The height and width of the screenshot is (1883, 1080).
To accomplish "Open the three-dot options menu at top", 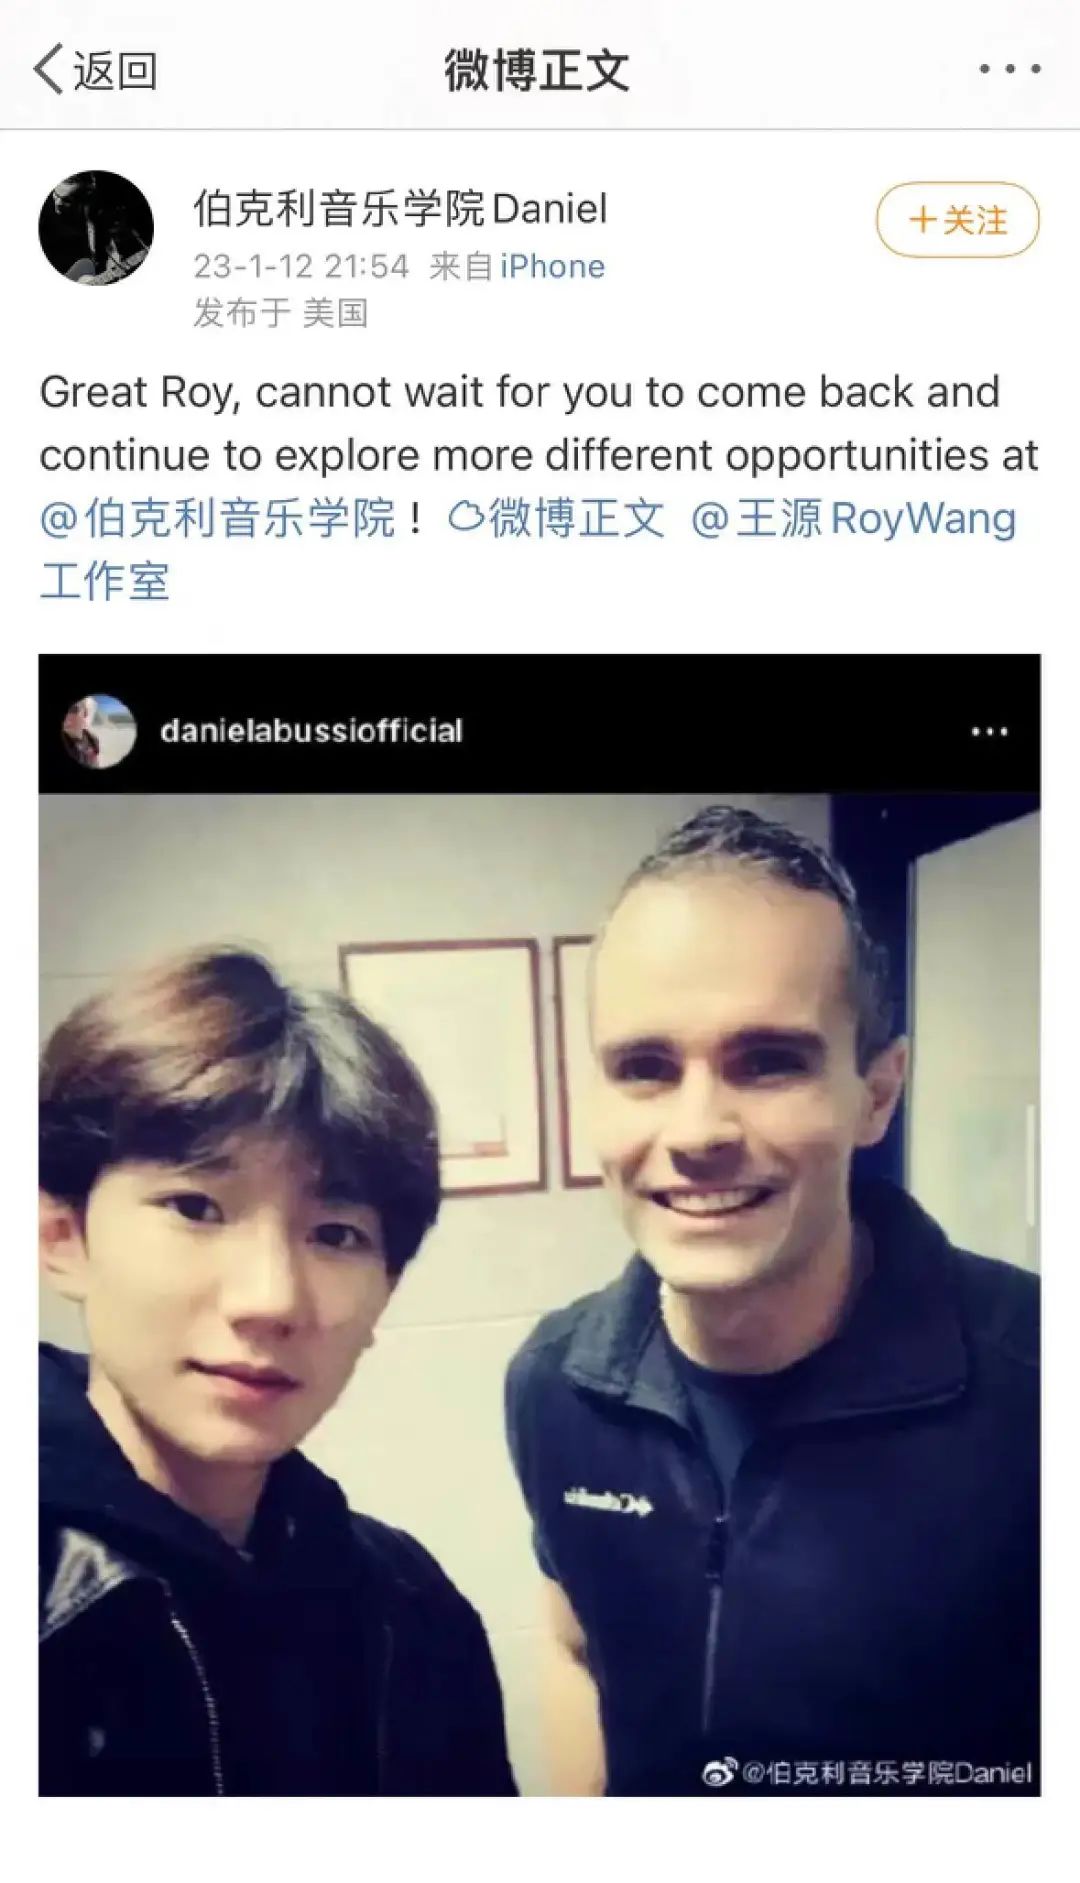I will (x=1010, y=69).
